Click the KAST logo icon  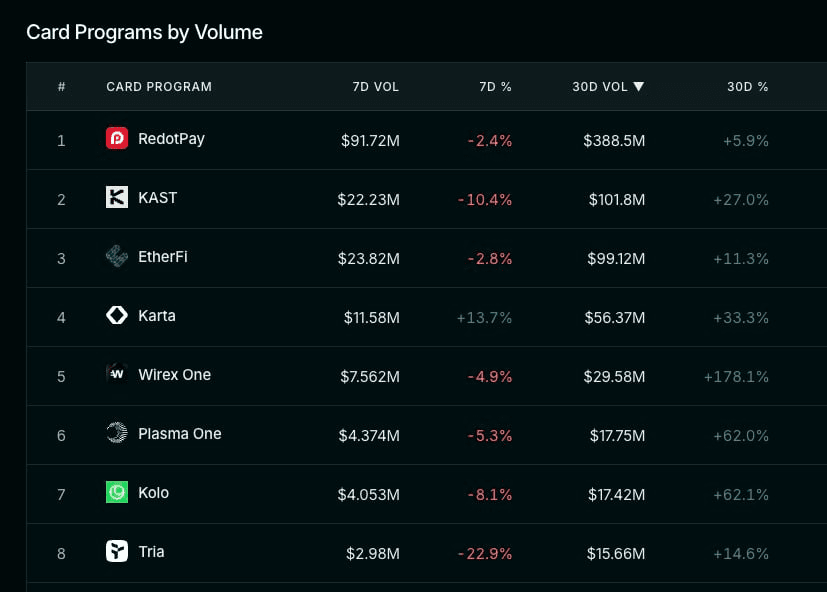tap(117, 197)
